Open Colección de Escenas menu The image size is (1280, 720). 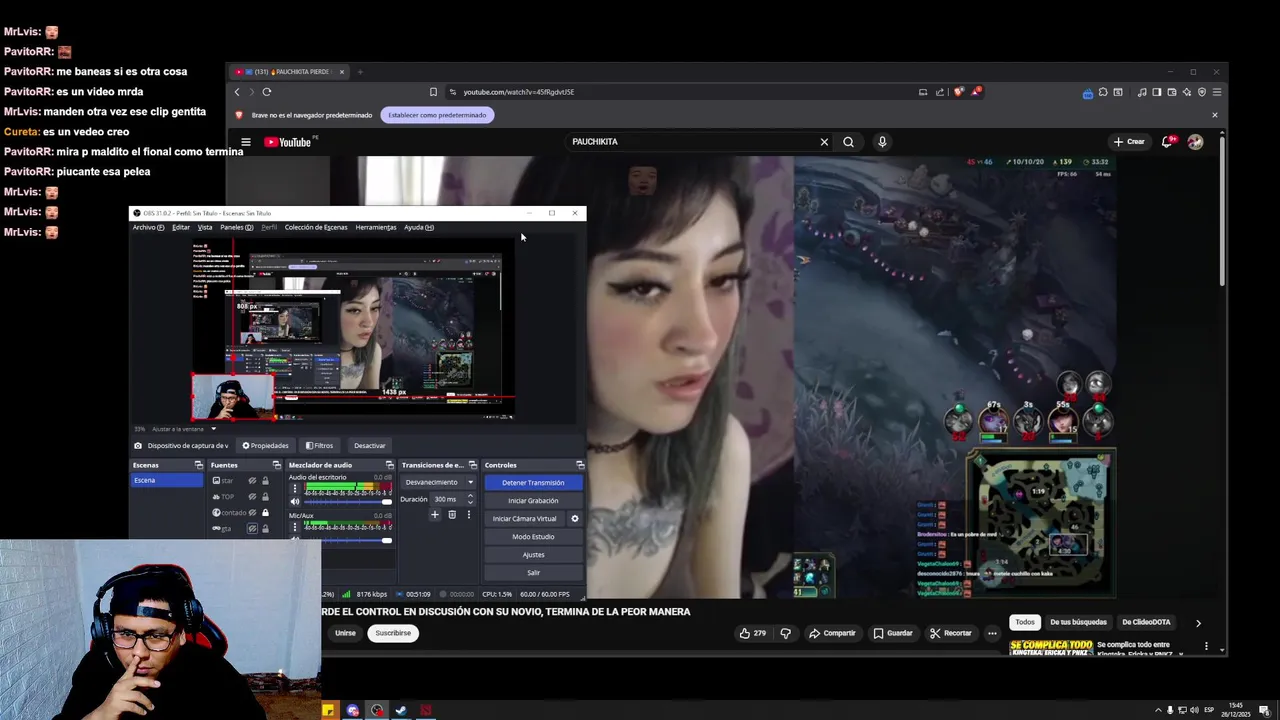point(316,227)
